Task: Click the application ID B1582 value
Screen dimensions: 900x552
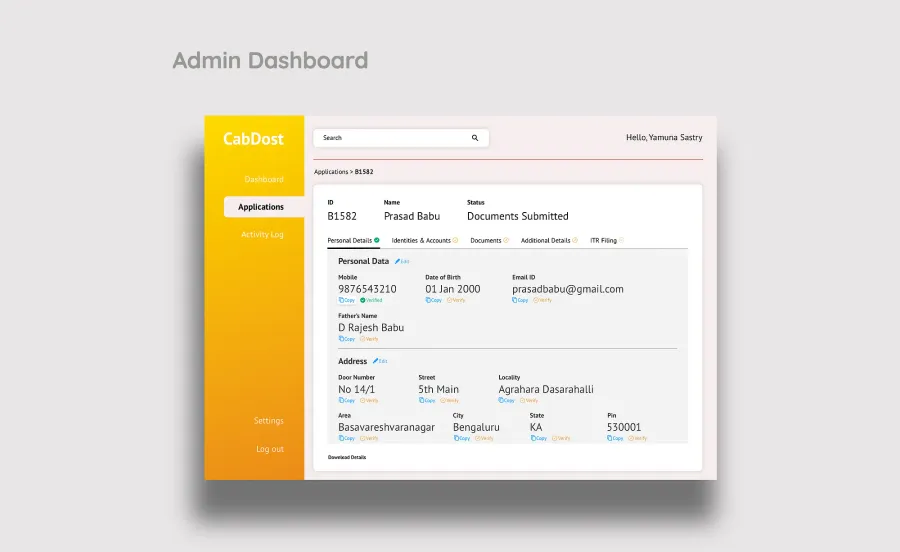Action: [342, 216]
